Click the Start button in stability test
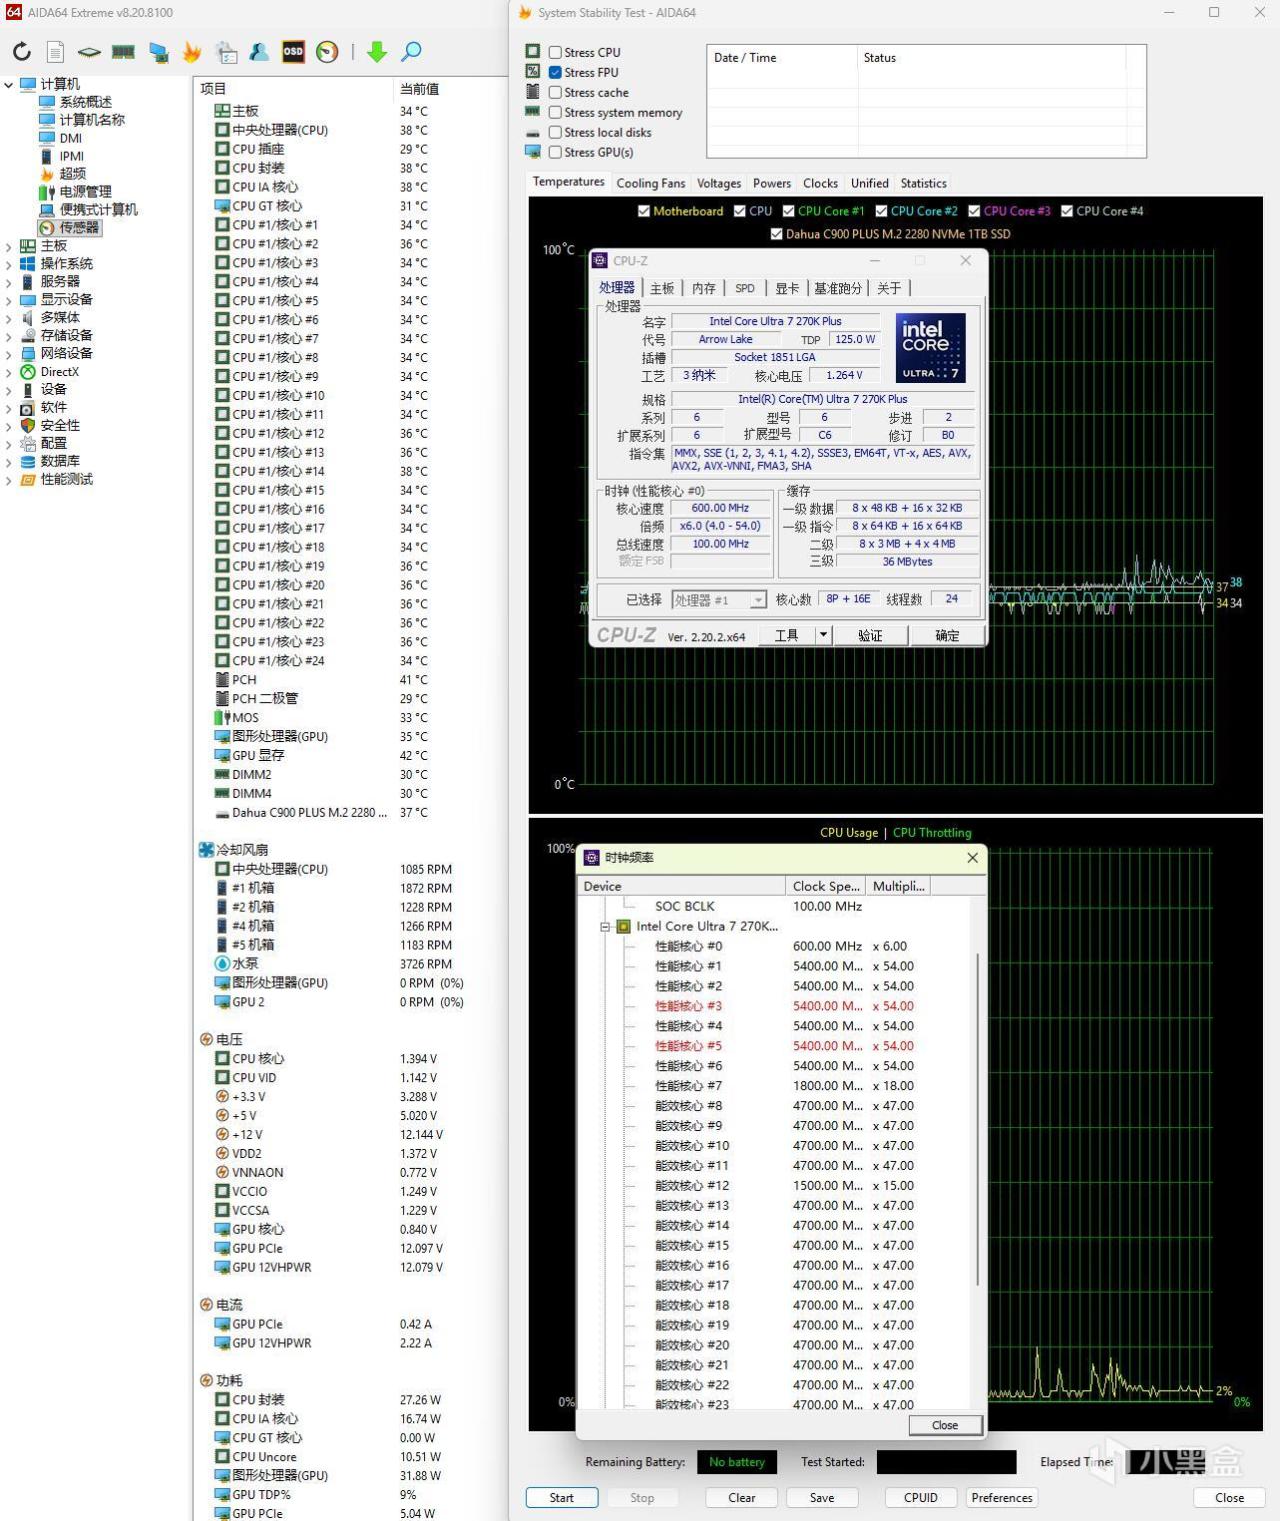The image size is (1280, 1521). tap(562, 1497)
